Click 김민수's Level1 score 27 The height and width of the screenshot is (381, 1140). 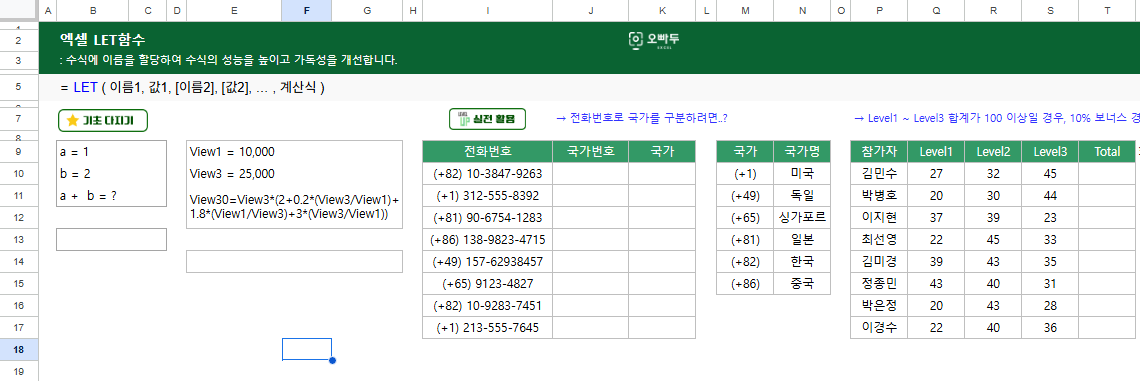pos(936,174)
